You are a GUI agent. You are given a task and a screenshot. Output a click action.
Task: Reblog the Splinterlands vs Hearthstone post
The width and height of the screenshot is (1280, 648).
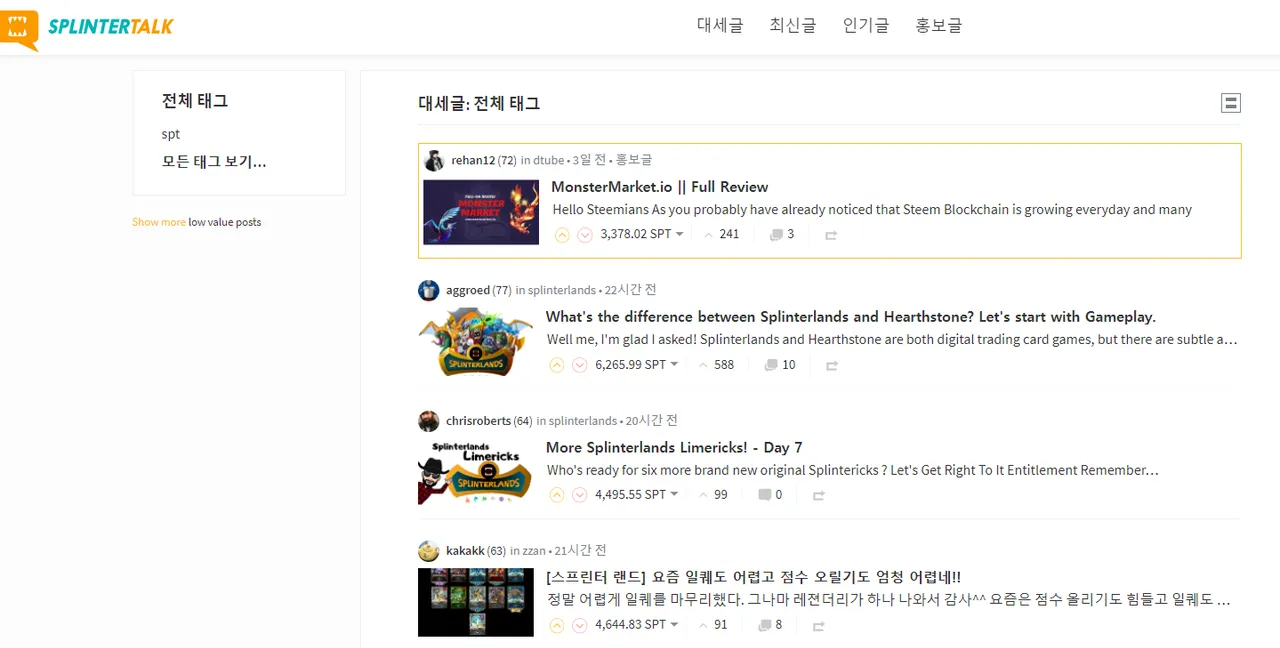[831, 366]
